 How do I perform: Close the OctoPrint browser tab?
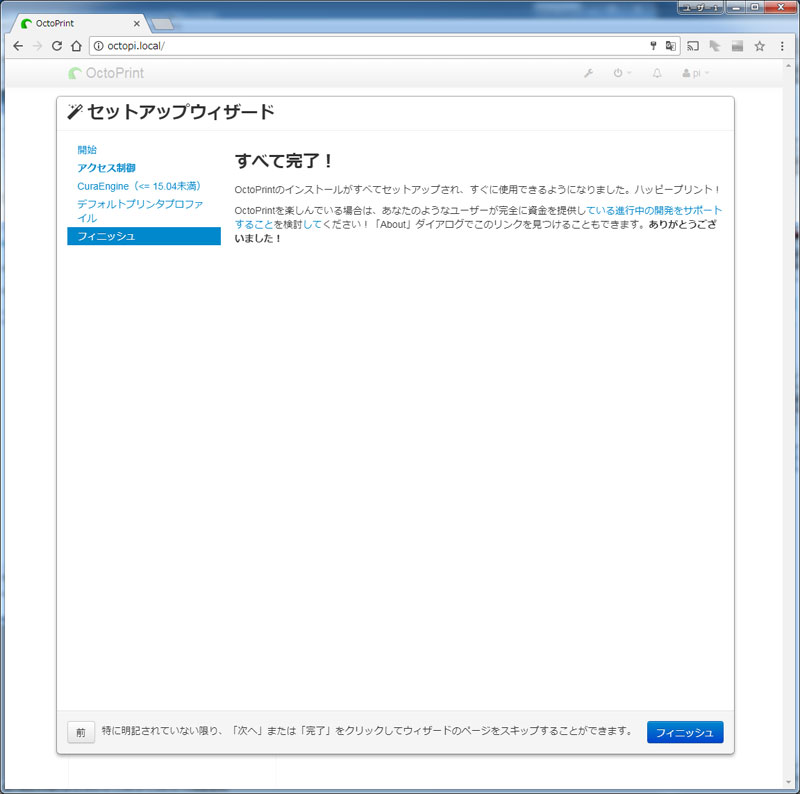pyautogui.click(x=137, y=23)
